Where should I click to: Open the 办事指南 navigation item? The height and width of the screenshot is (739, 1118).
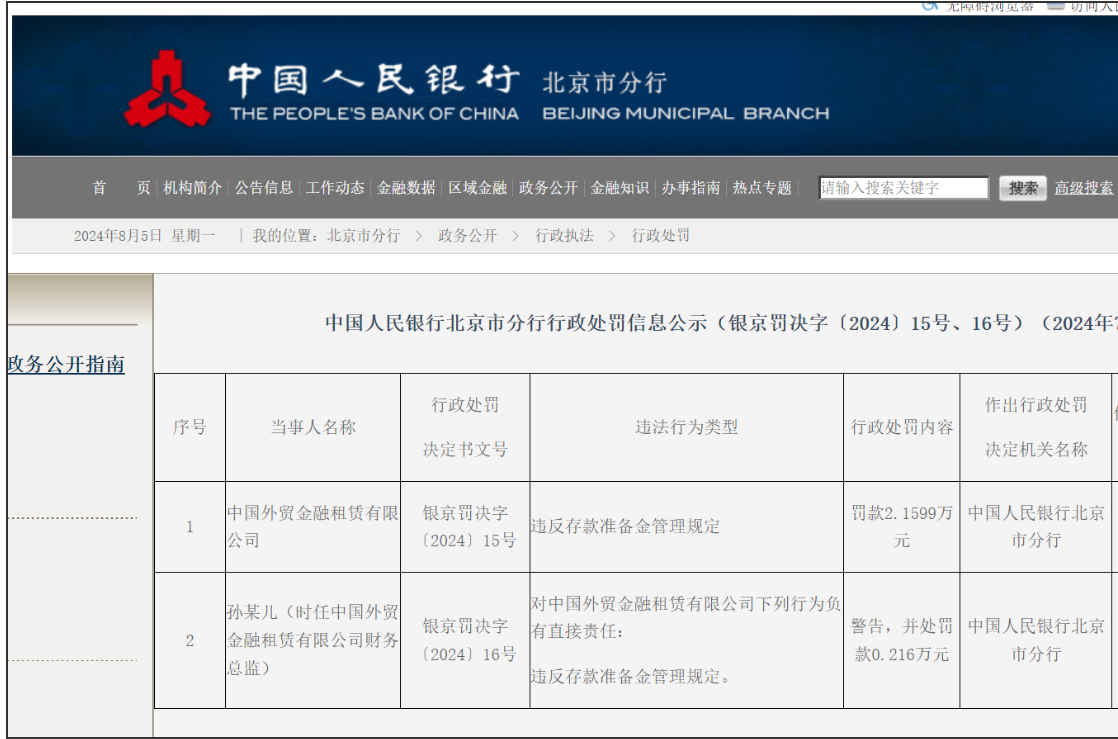tap(690, 188)
